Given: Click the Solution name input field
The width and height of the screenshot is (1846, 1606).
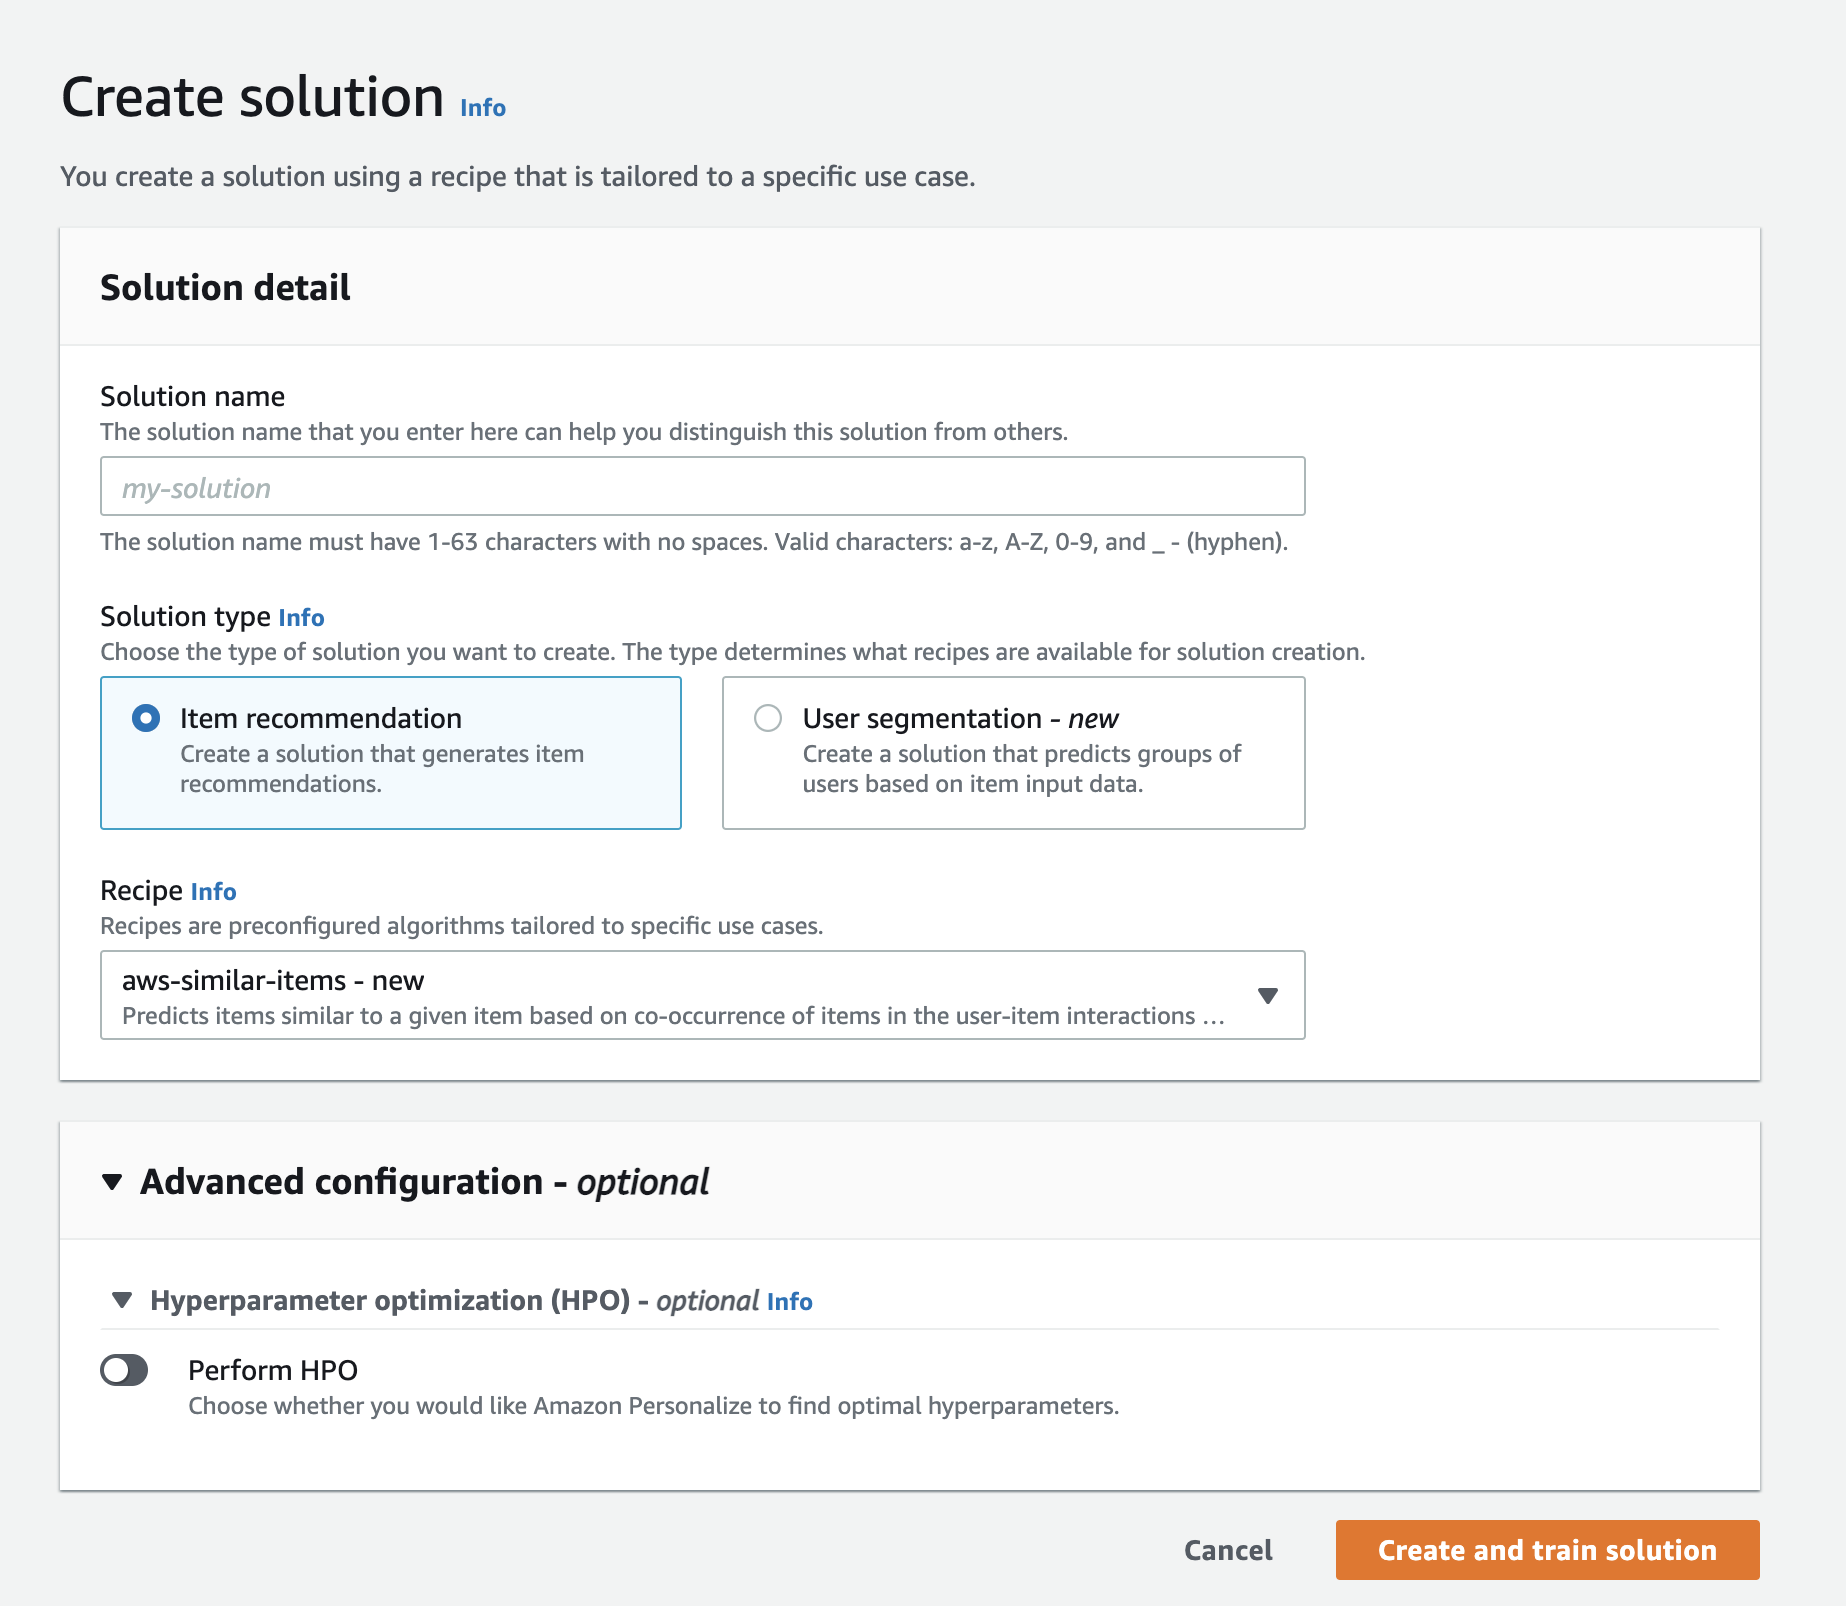Looking at the screenshot, I should point(702,487).
